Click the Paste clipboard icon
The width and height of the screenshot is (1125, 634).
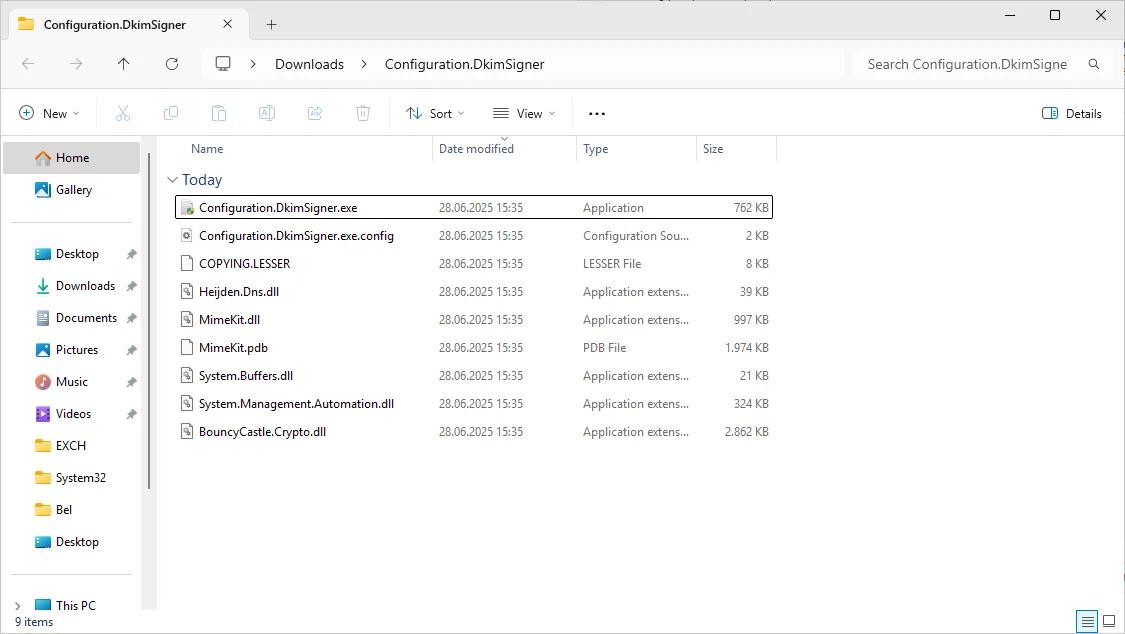(x=219, y=113)
